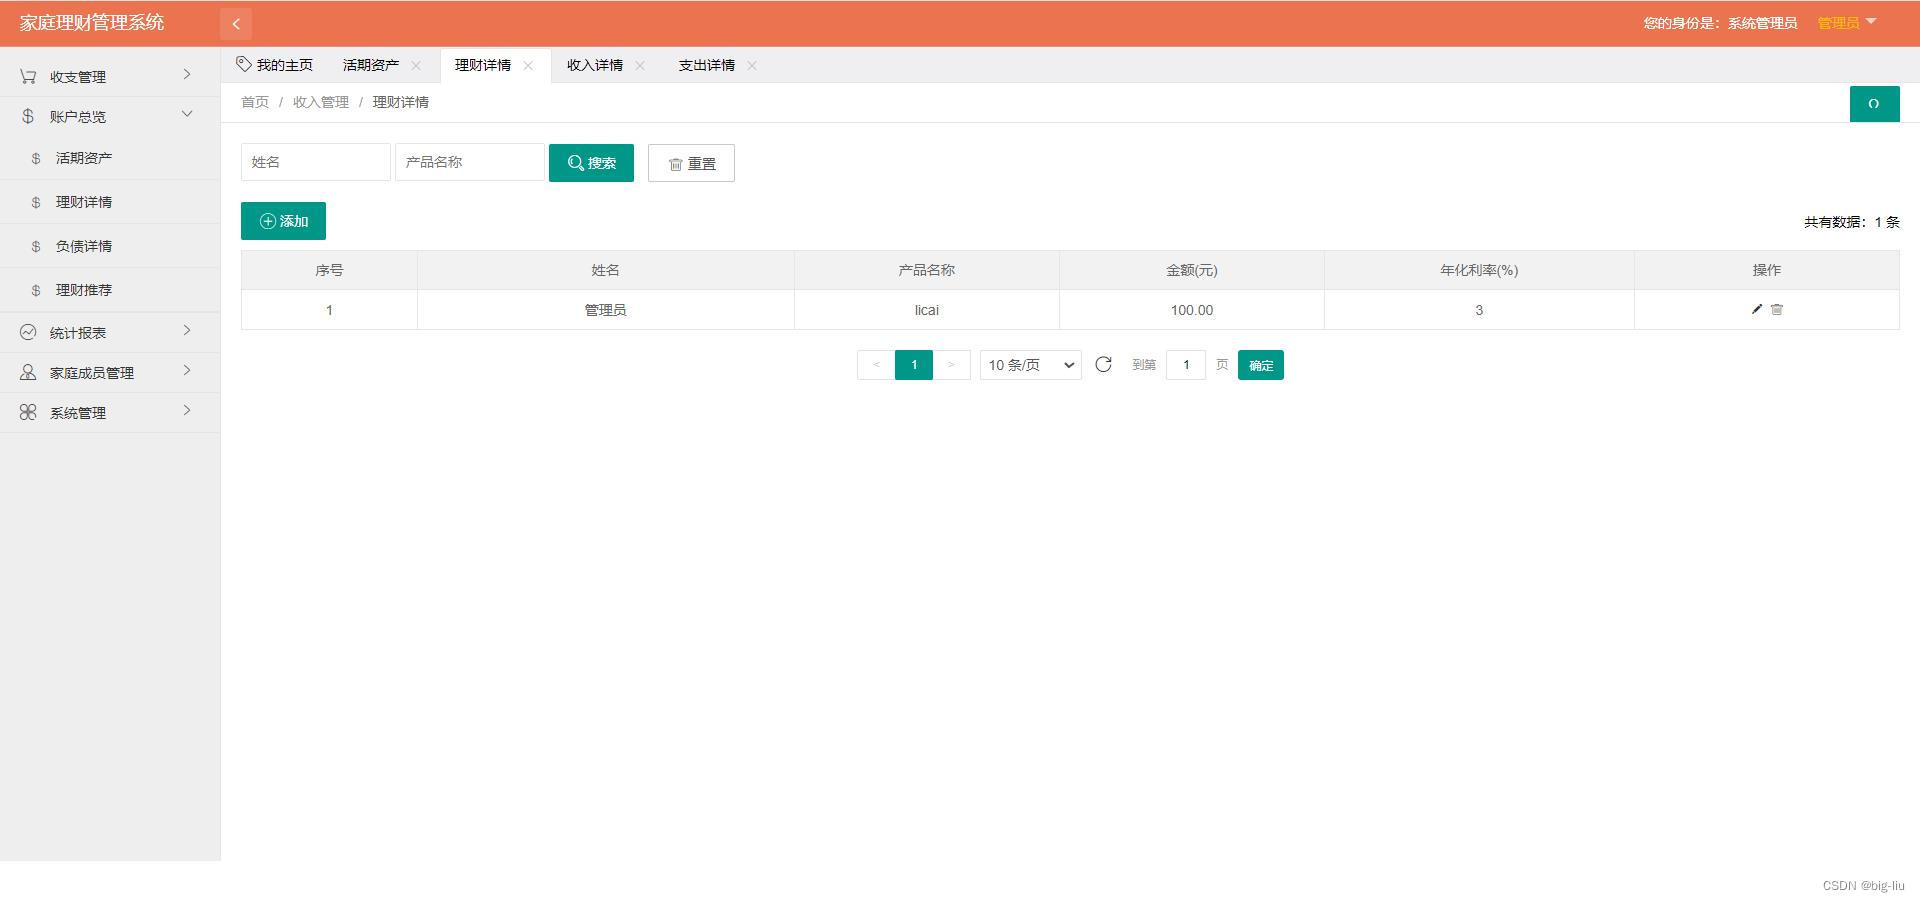This screenshot has height=902, width=1920.
Task: Delete the licai row with trash icon
Action: click(1777, 309)
